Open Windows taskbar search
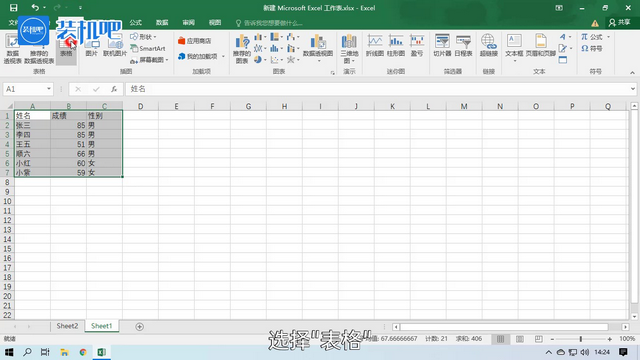 27,352
